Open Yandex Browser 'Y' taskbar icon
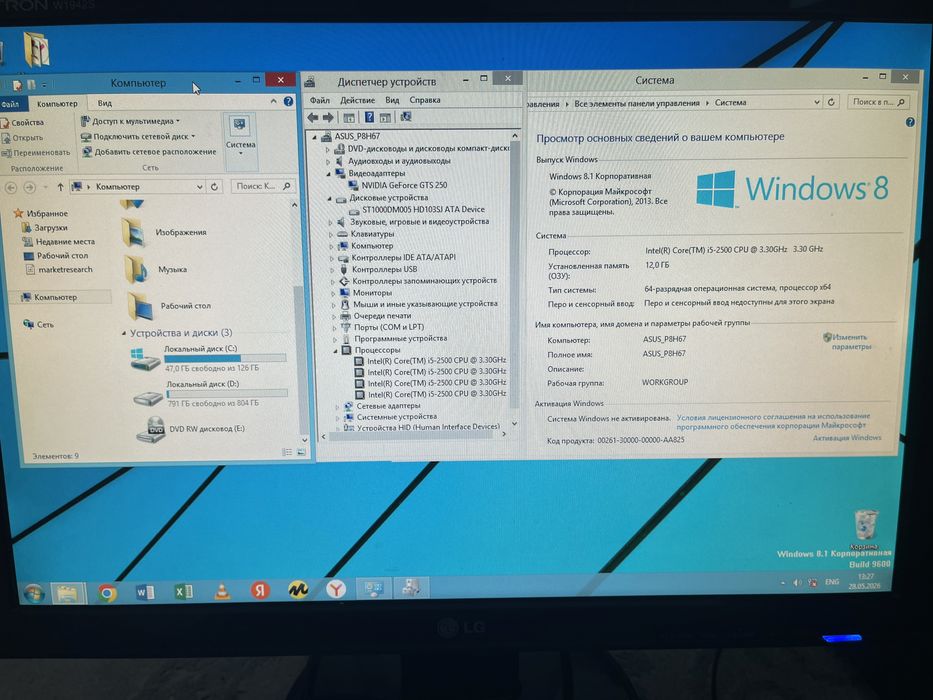 (336, 589)
